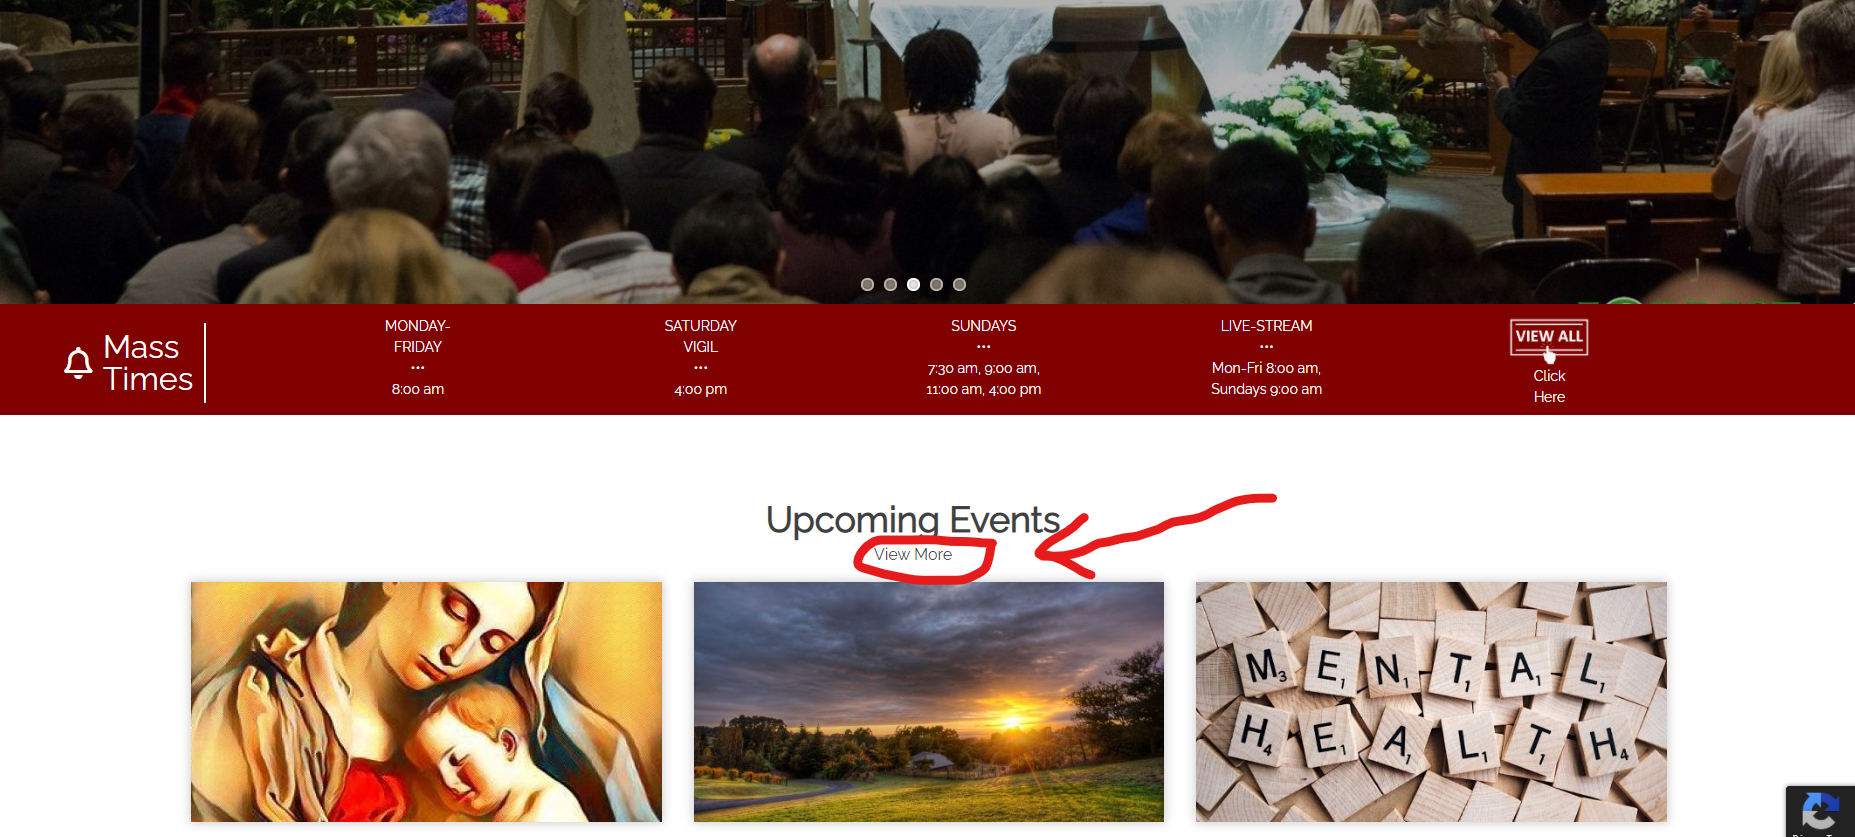Click the Sundays mass times column
The height and width of the screenshot is (837, 1855).
(x=984, y=357)
